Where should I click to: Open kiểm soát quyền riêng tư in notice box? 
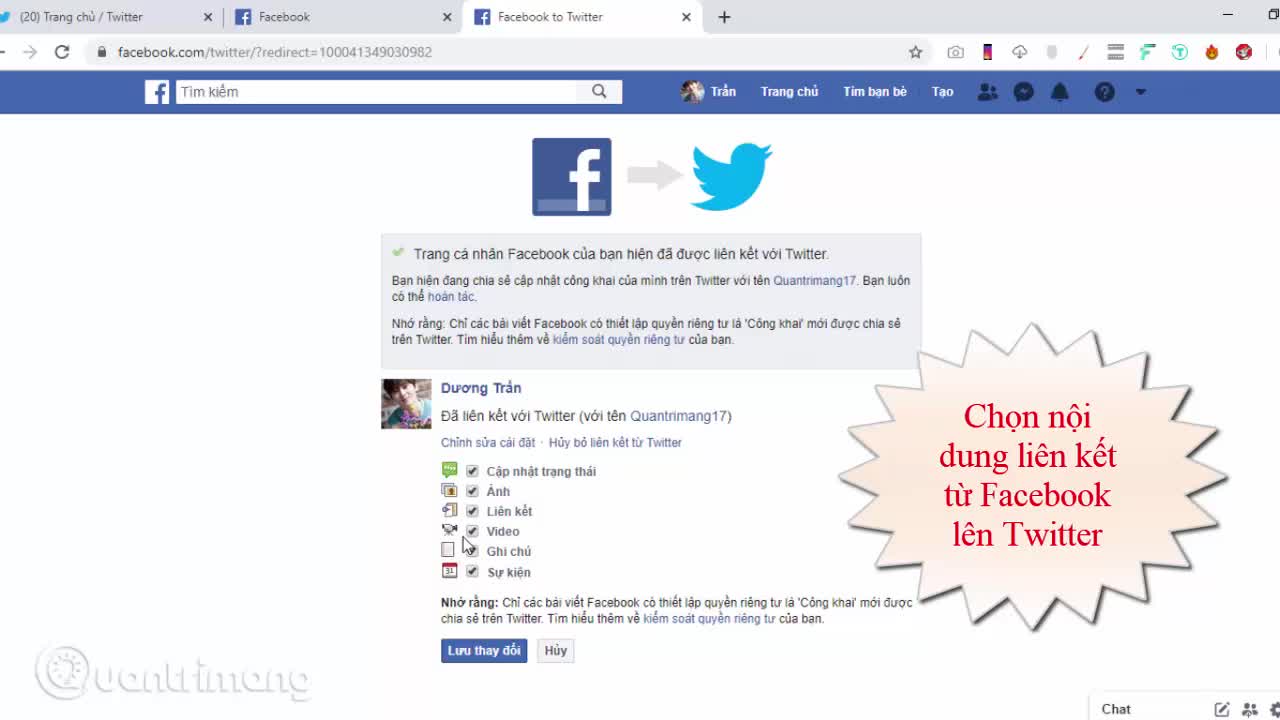pyautogui.click(x=619, y=340)
